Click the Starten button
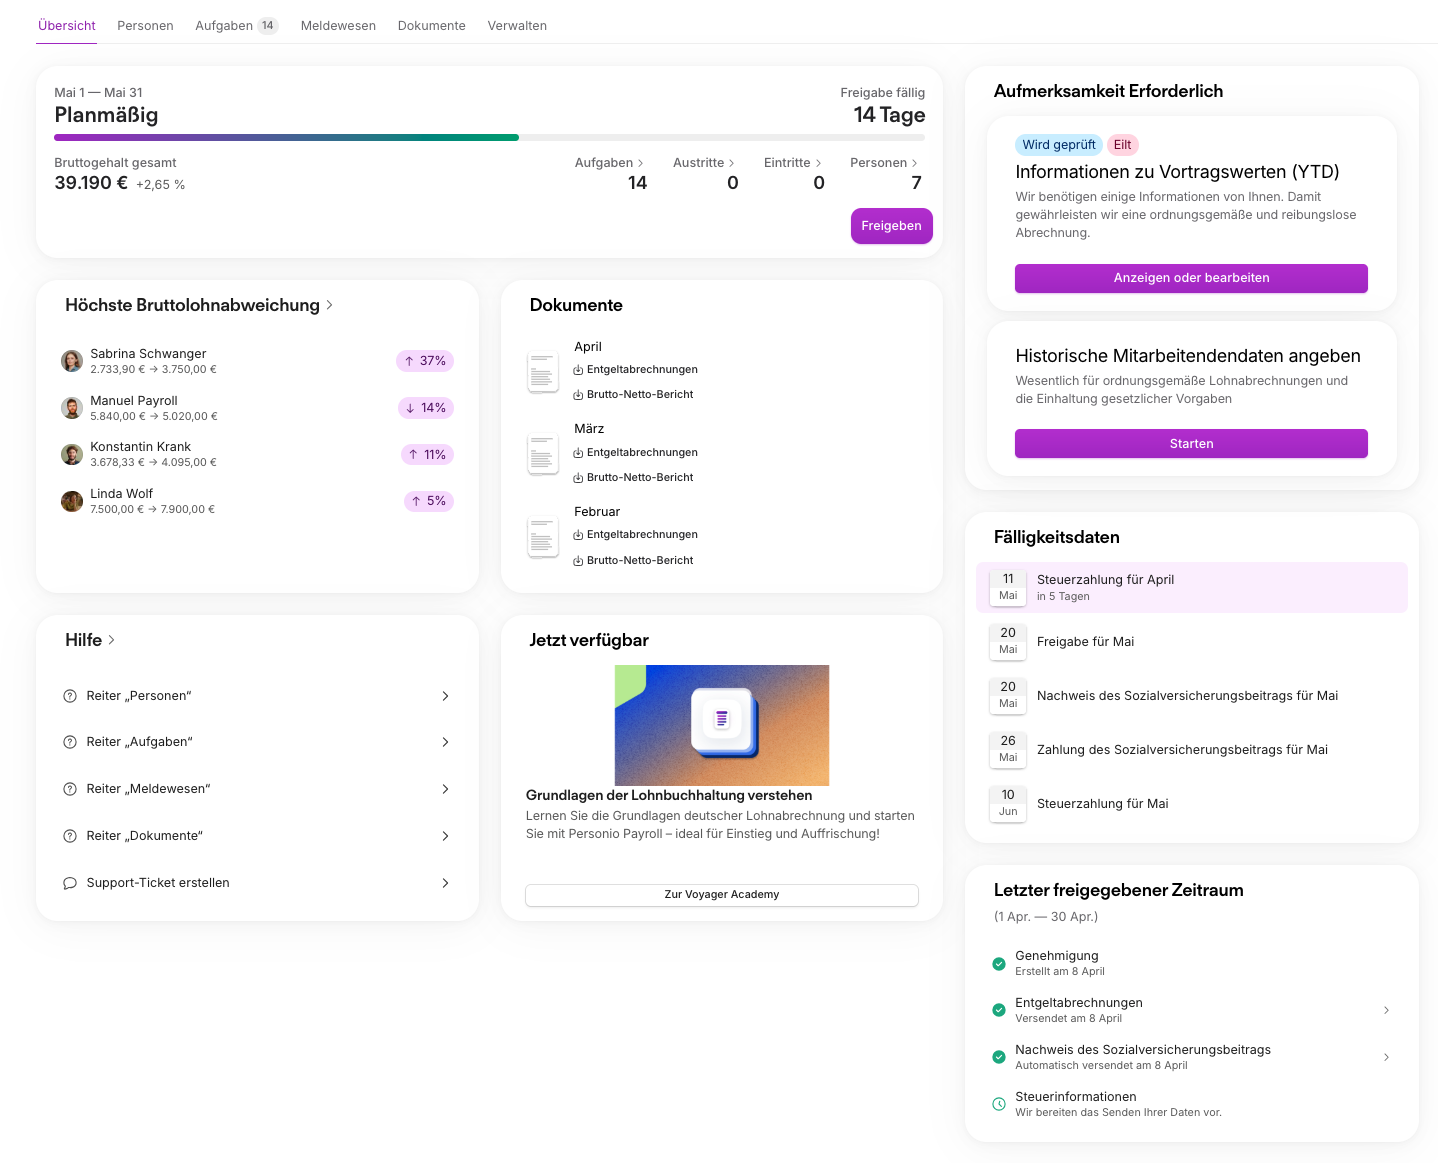 click(1191, 444)
